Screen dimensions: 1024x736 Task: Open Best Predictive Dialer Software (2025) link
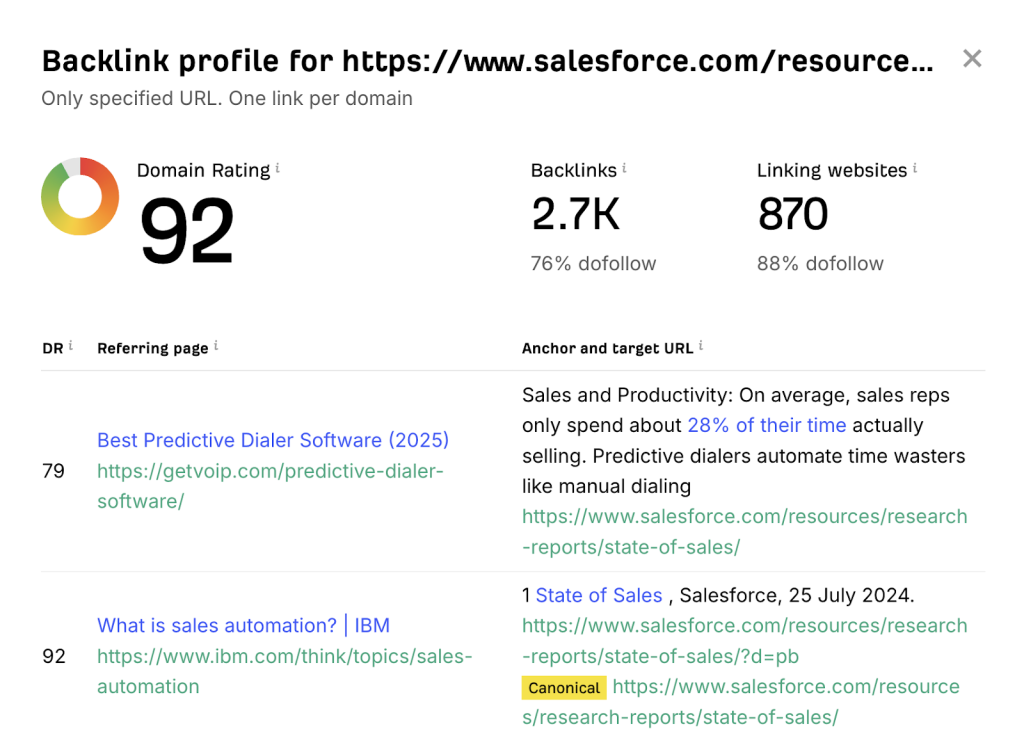273,440
